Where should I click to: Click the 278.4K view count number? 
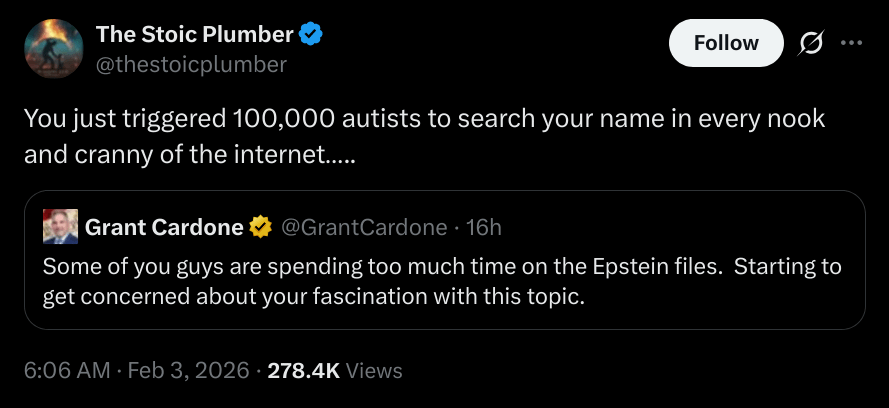(x=304, y=370)
